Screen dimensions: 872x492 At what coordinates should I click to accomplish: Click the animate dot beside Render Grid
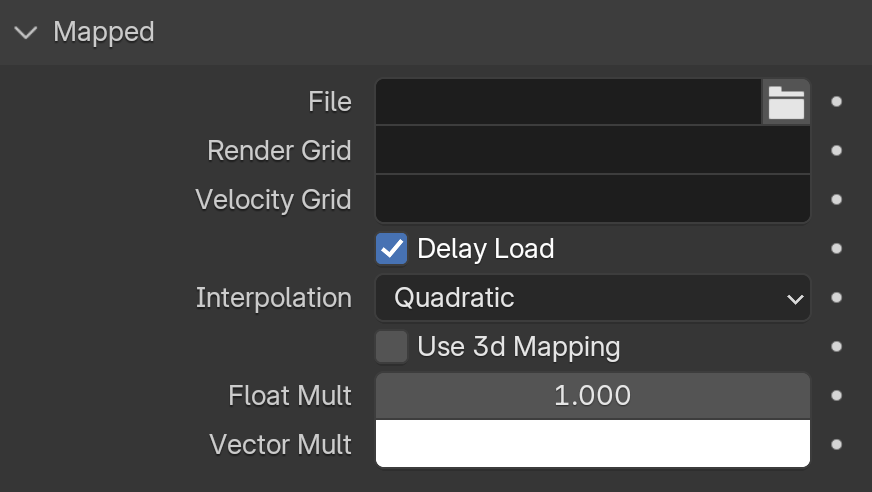(836, 151)
